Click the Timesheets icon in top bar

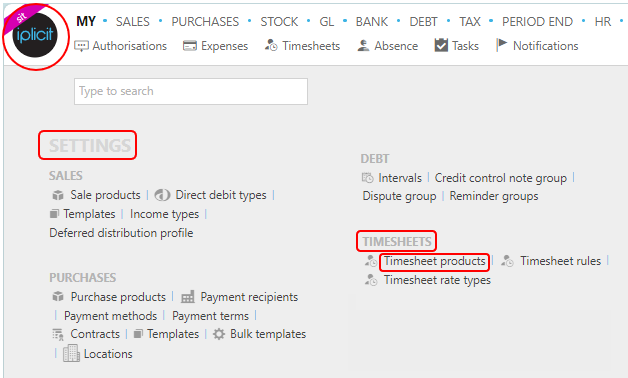pyautogui.click(x=271, y=45)
